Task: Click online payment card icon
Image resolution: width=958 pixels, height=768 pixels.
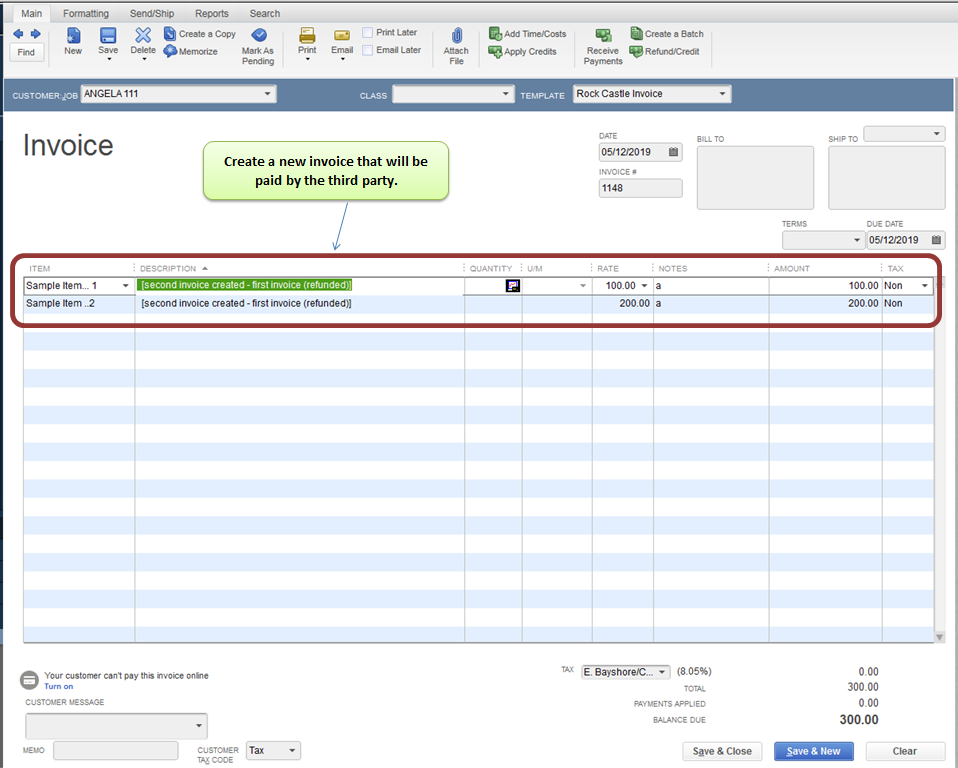Action: click(29, 680)
